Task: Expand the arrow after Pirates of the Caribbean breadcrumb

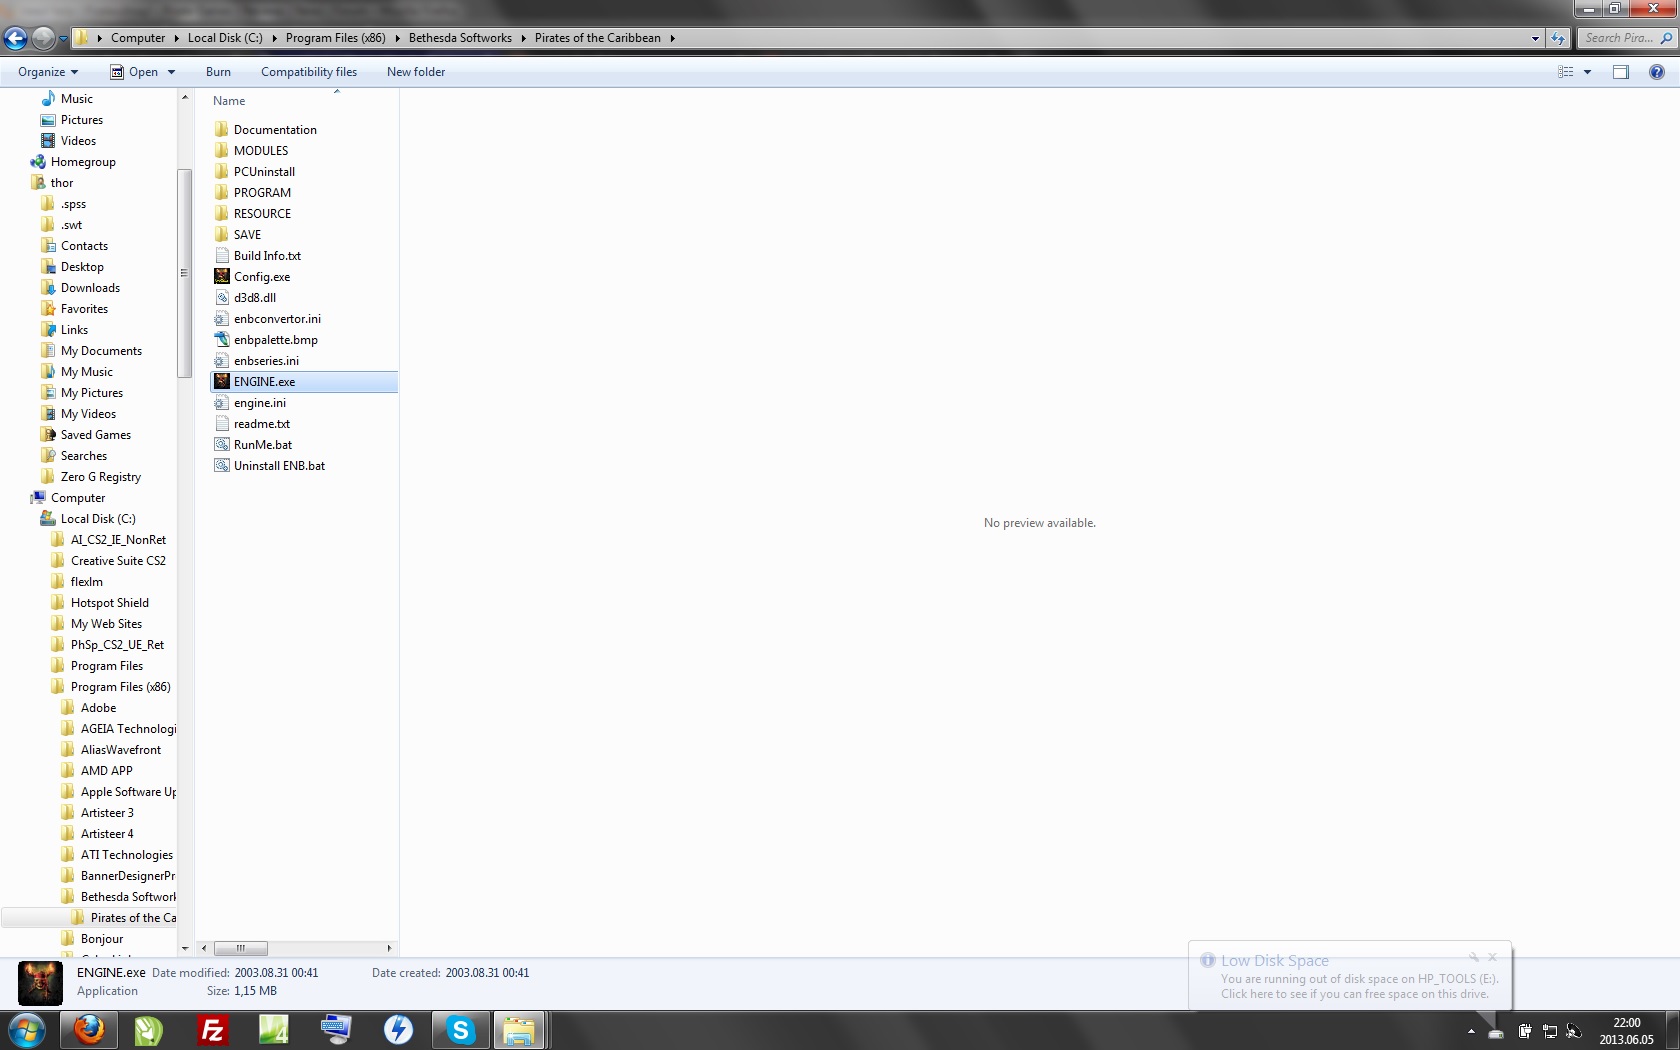Action: 672,38
